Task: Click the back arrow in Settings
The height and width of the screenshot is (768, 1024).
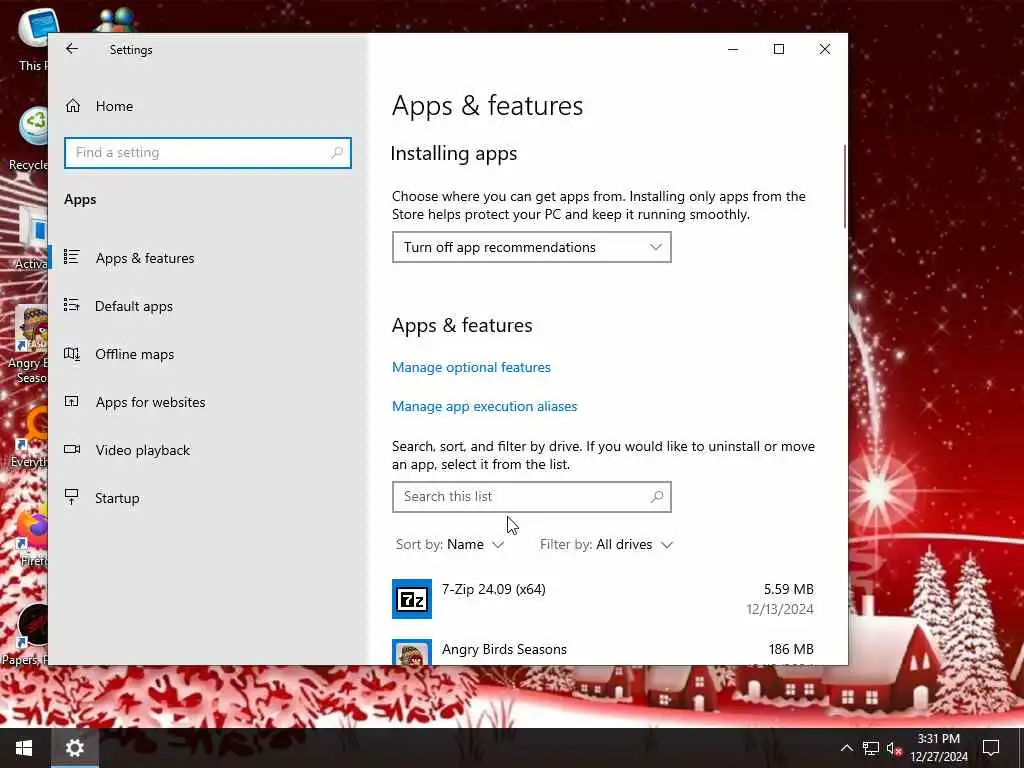Action: [72, 49]
